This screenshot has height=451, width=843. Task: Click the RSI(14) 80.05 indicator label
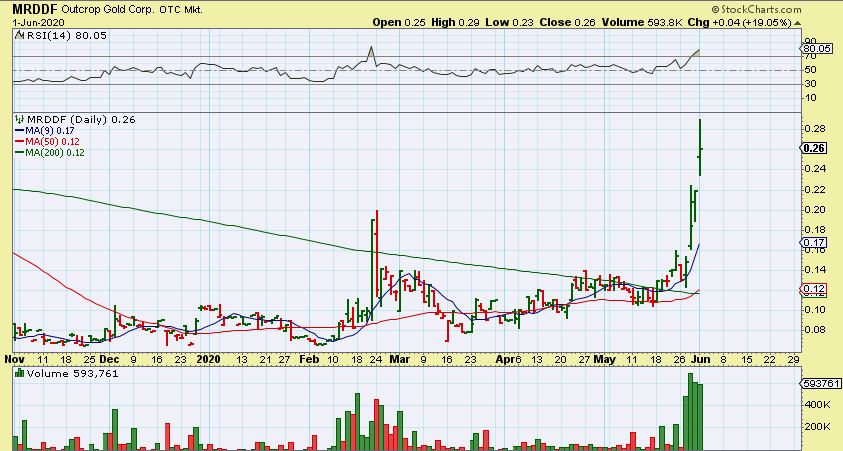pos(66,35)
